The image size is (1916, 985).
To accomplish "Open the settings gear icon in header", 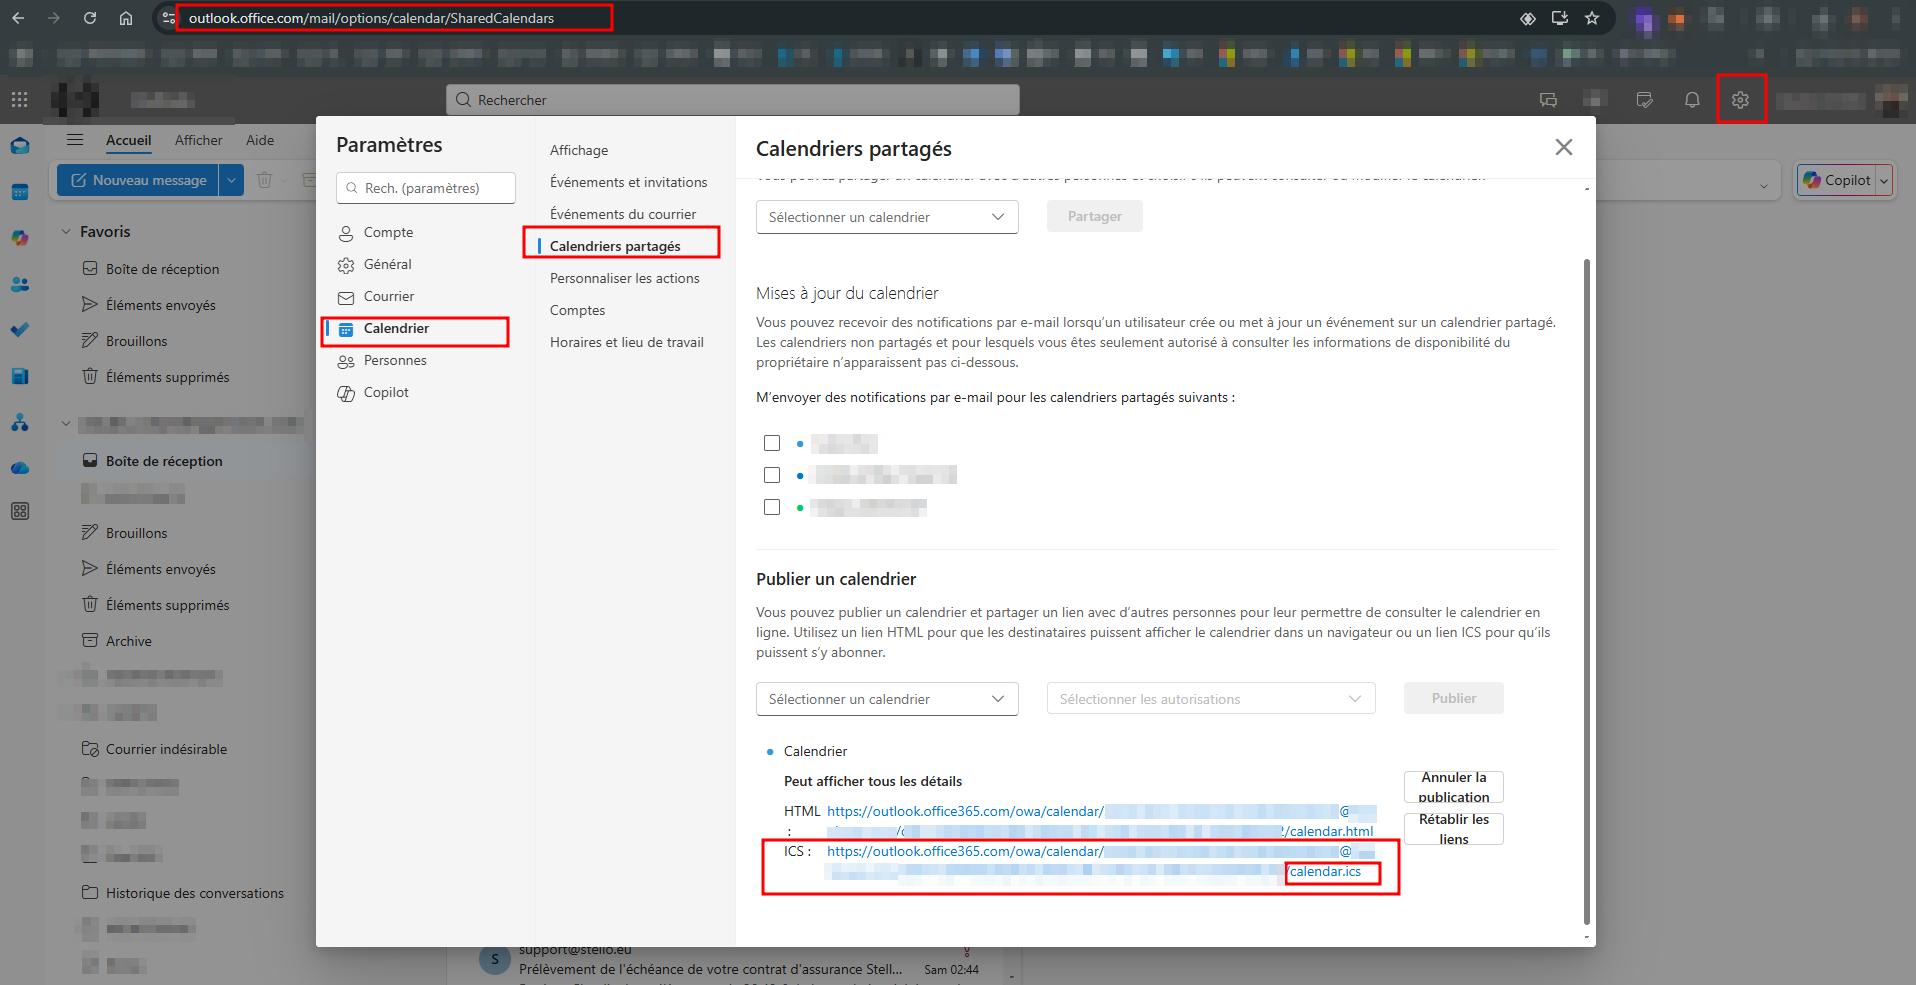I will tap(1740, 100).
